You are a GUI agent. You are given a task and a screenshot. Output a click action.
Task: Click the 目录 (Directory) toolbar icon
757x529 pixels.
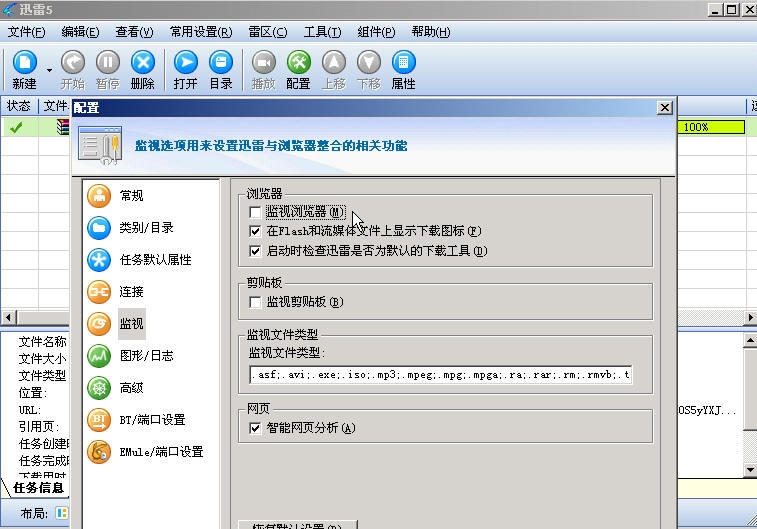click(221, 63)
